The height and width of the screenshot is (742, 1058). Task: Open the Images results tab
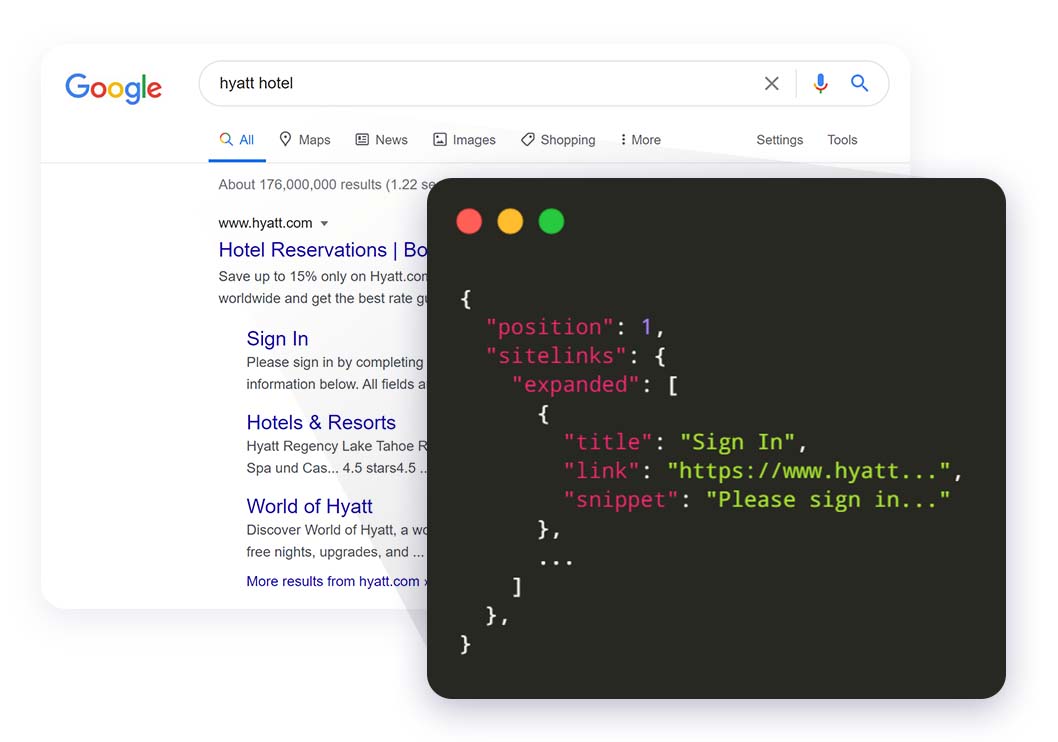[464, 140]
